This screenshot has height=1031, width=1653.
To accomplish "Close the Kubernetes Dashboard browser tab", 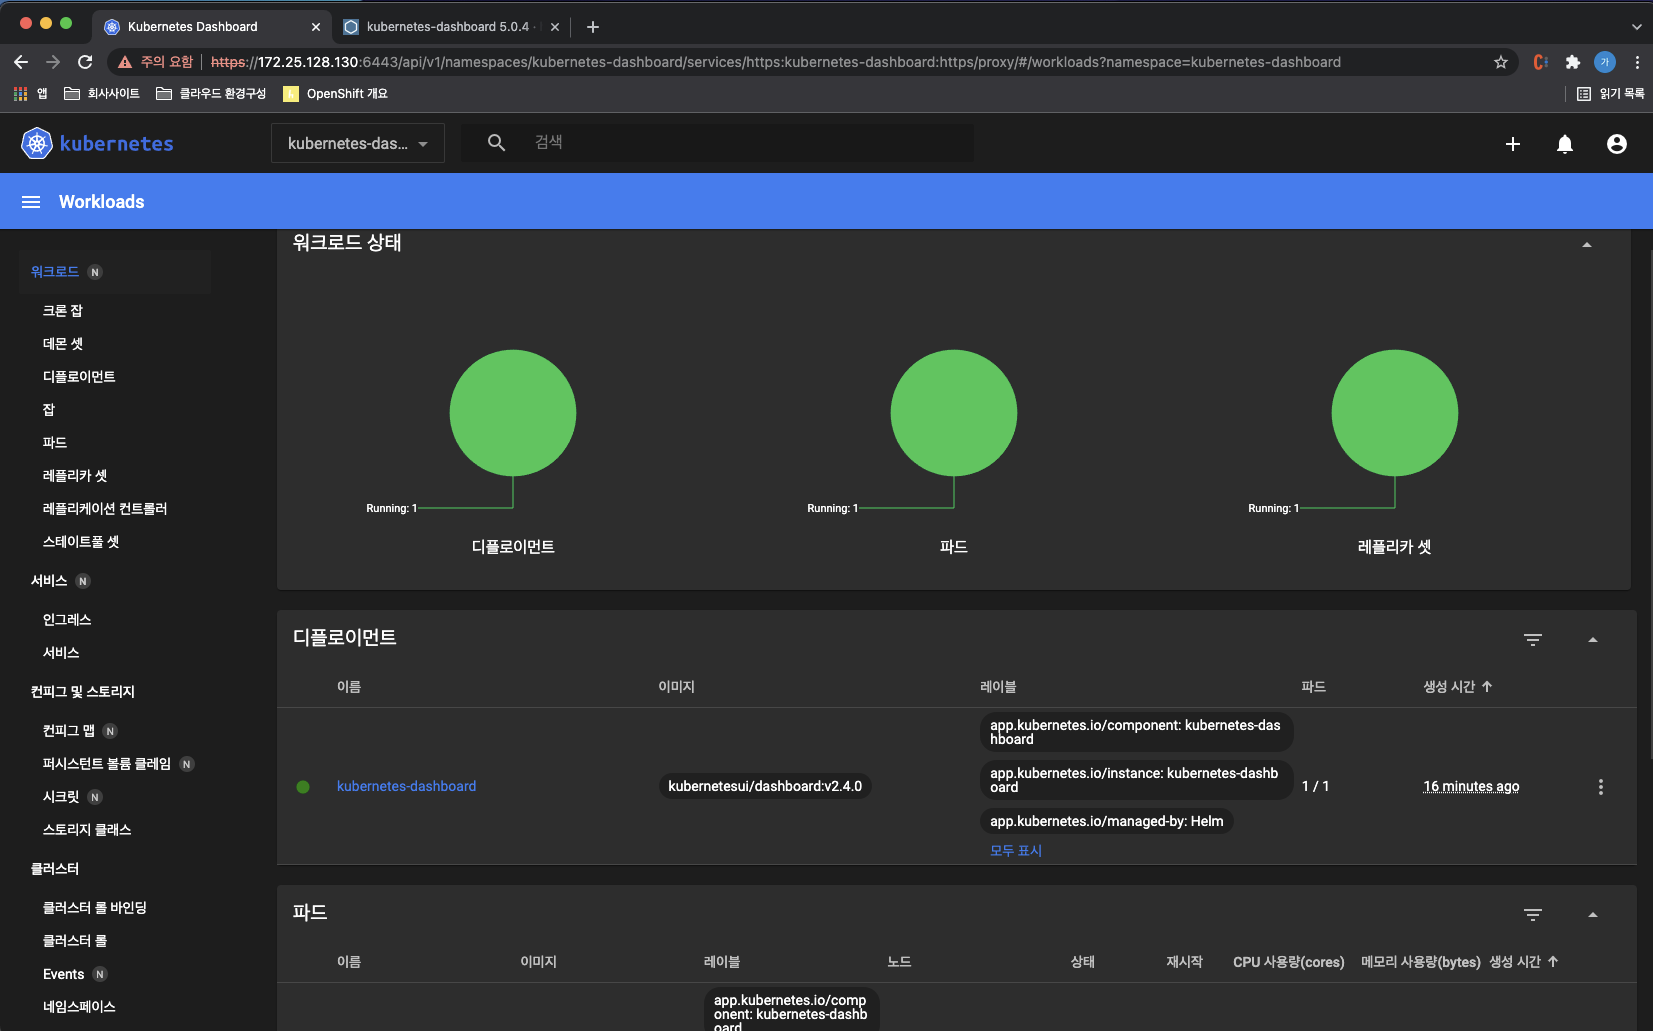I will click(316, 27).
